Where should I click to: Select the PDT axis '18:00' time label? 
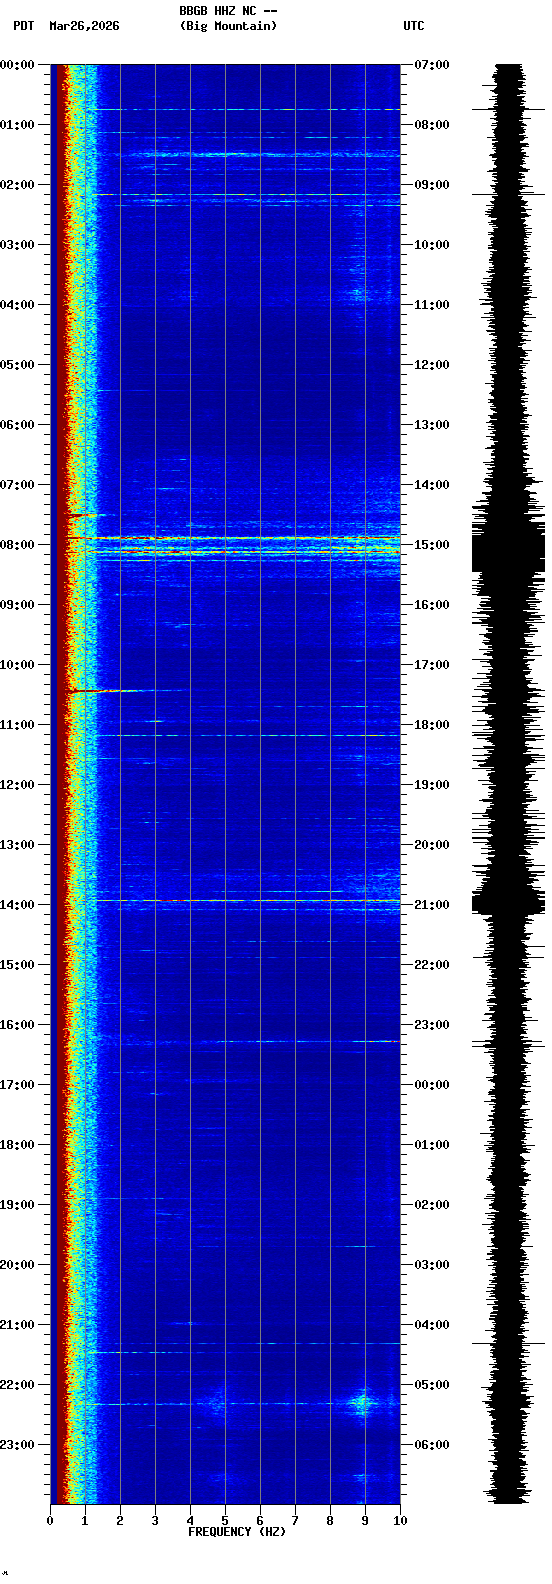click(17, 1145)
